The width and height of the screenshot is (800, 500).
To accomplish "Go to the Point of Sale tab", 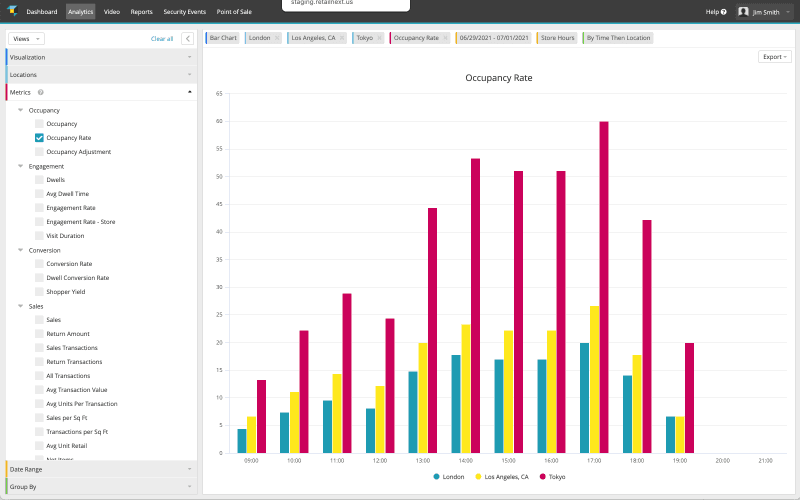I will coord(234,12).
